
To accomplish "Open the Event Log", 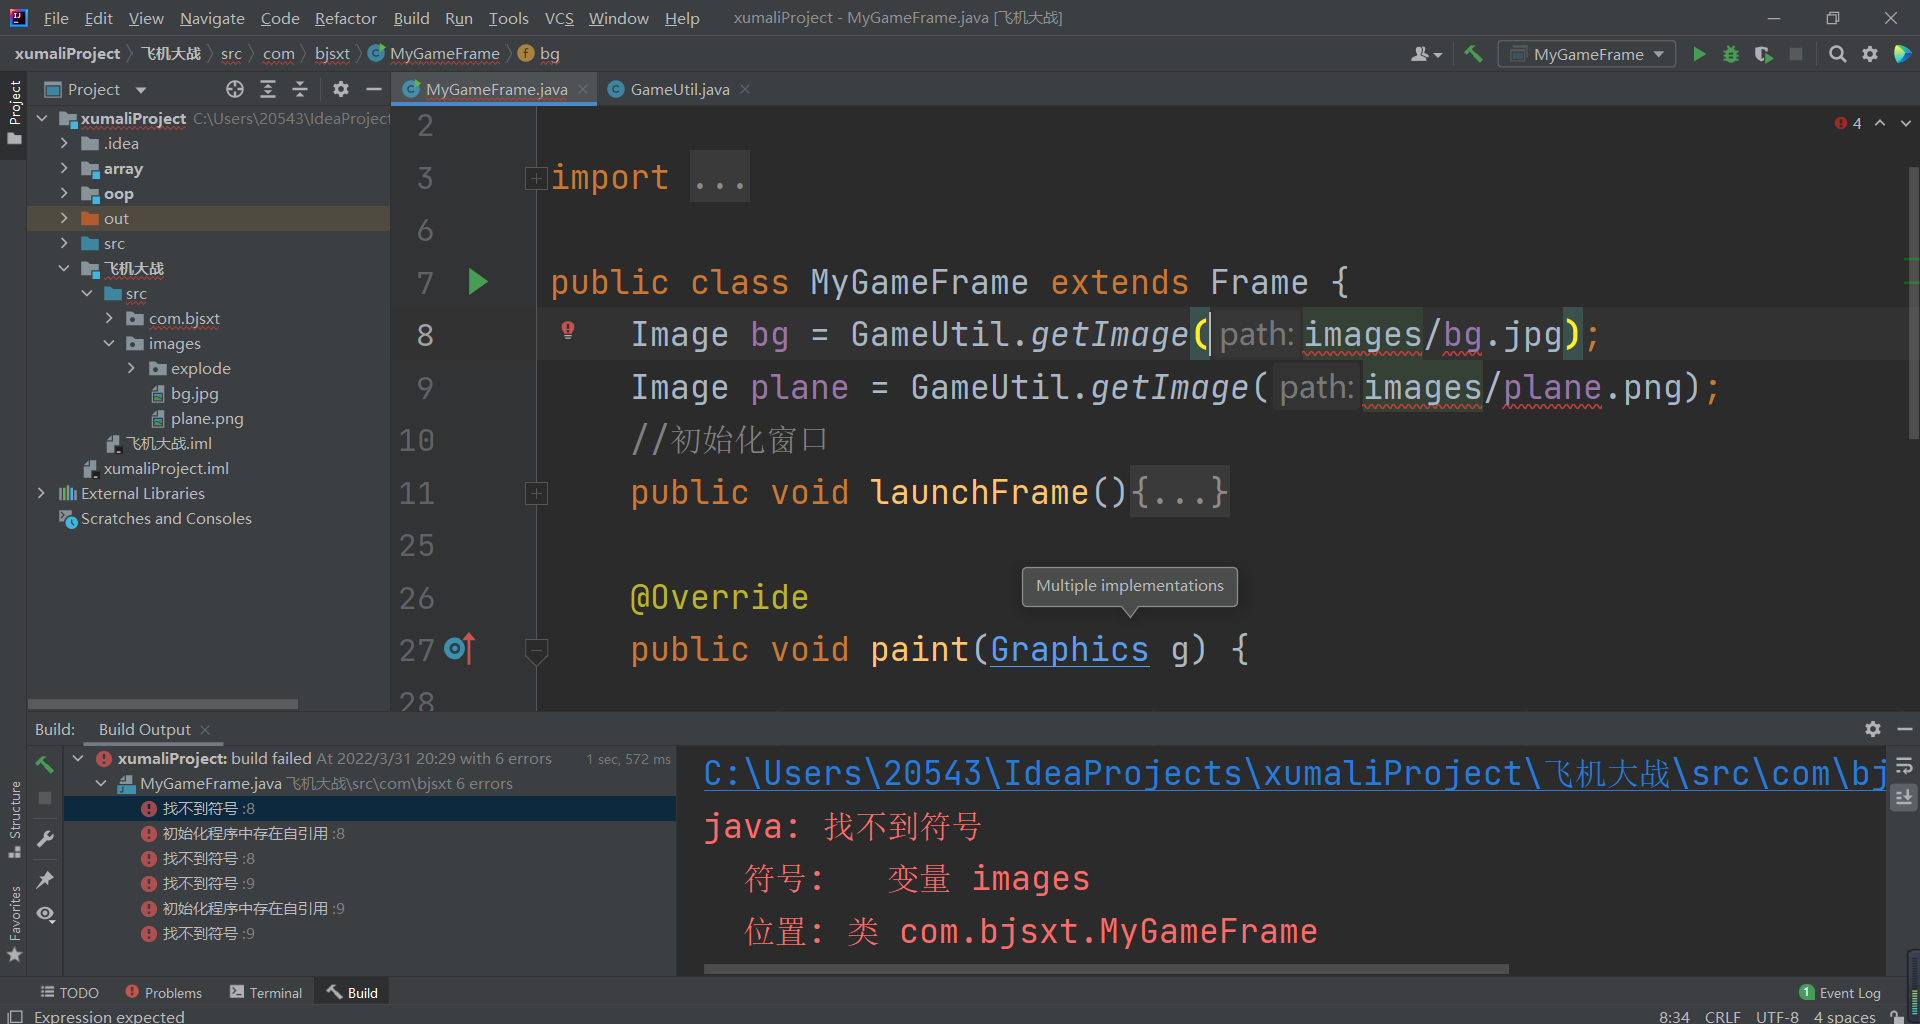I will 1840,992.
